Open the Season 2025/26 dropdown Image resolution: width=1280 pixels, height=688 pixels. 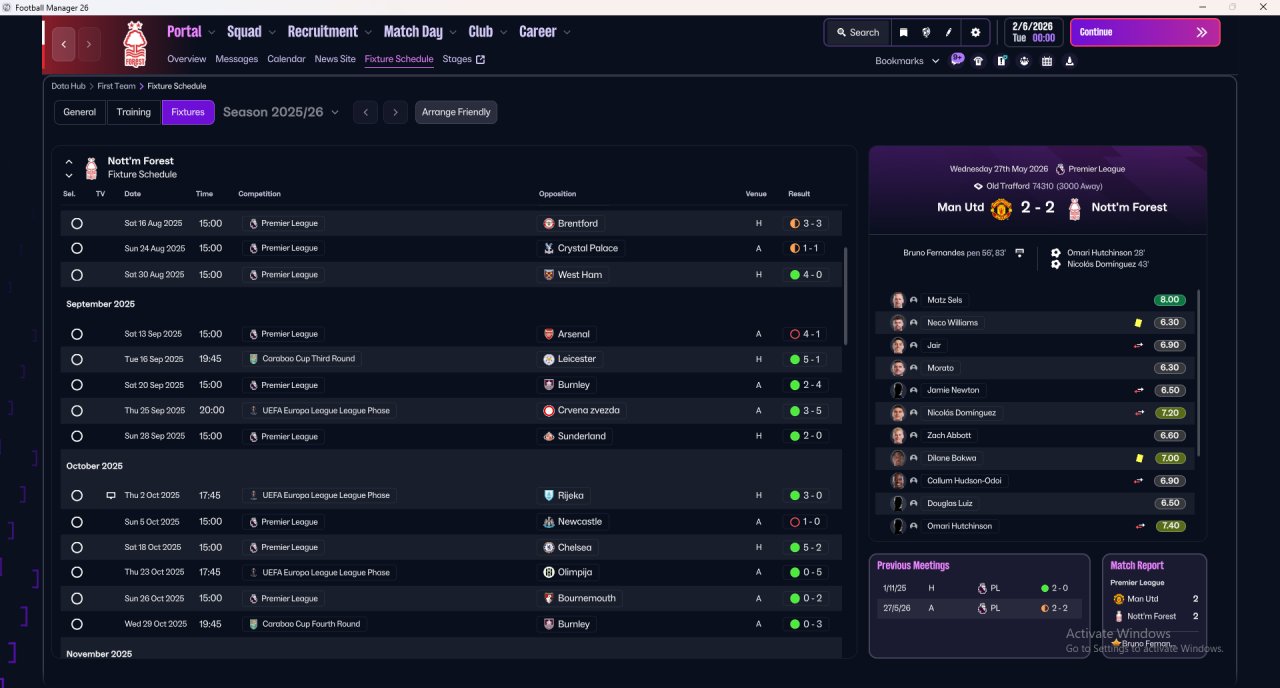281,112
